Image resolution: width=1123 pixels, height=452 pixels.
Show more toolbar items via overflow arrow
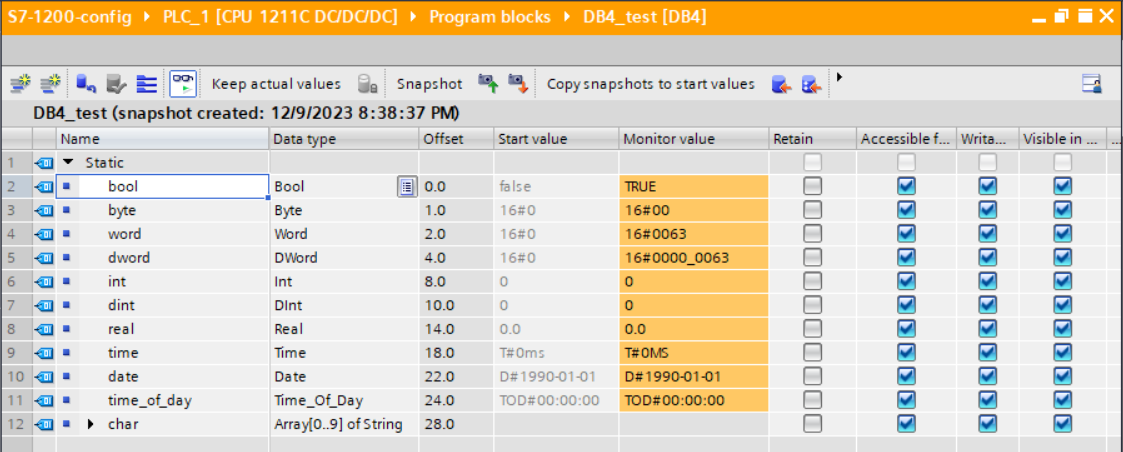pos(840,78)
